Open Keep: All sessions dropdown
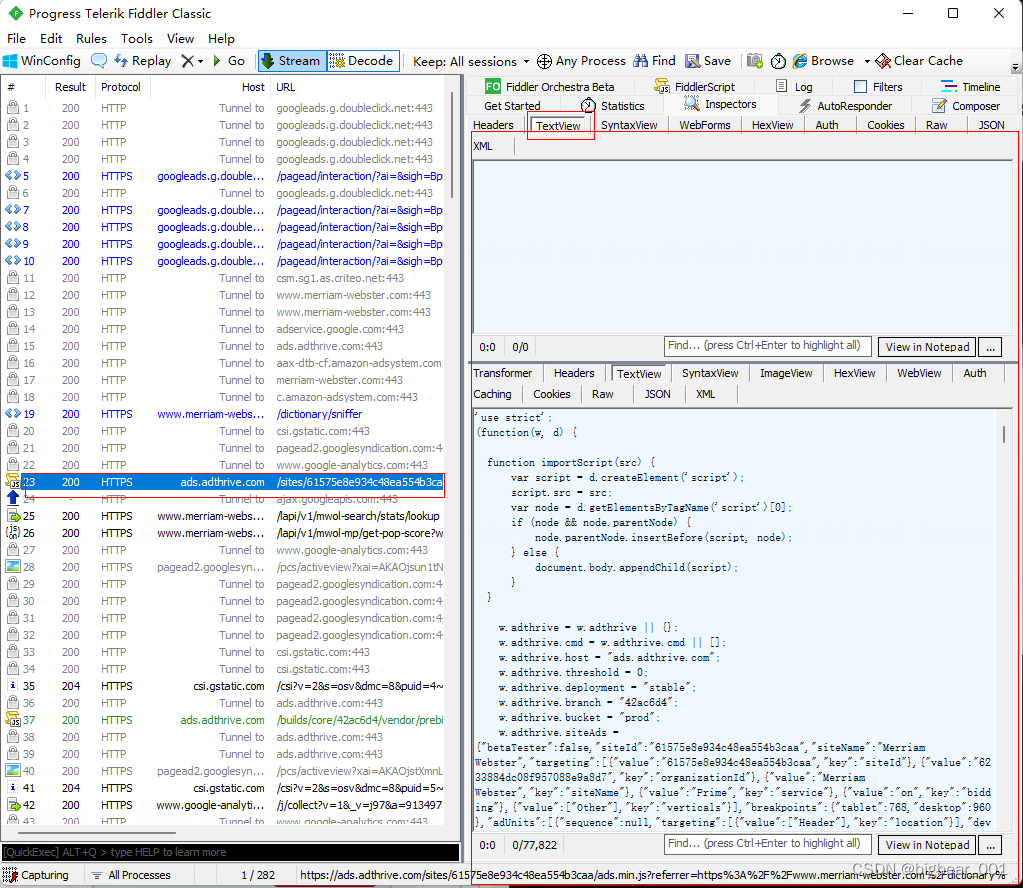1023x888 pixels. 470,61
